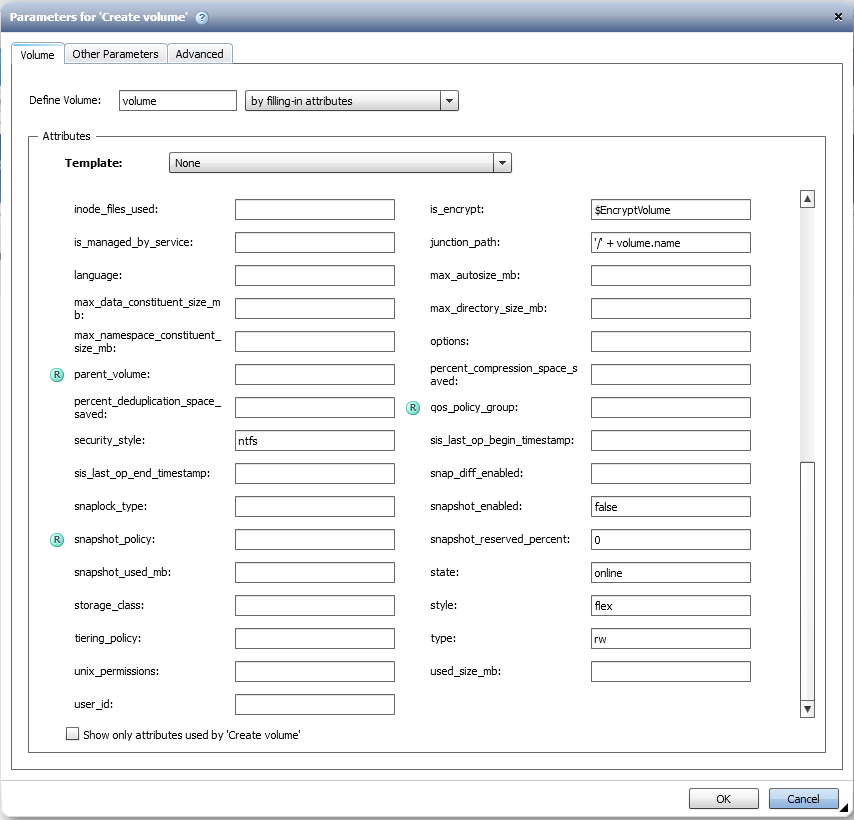Open the Template dropdown

point(502,163)
